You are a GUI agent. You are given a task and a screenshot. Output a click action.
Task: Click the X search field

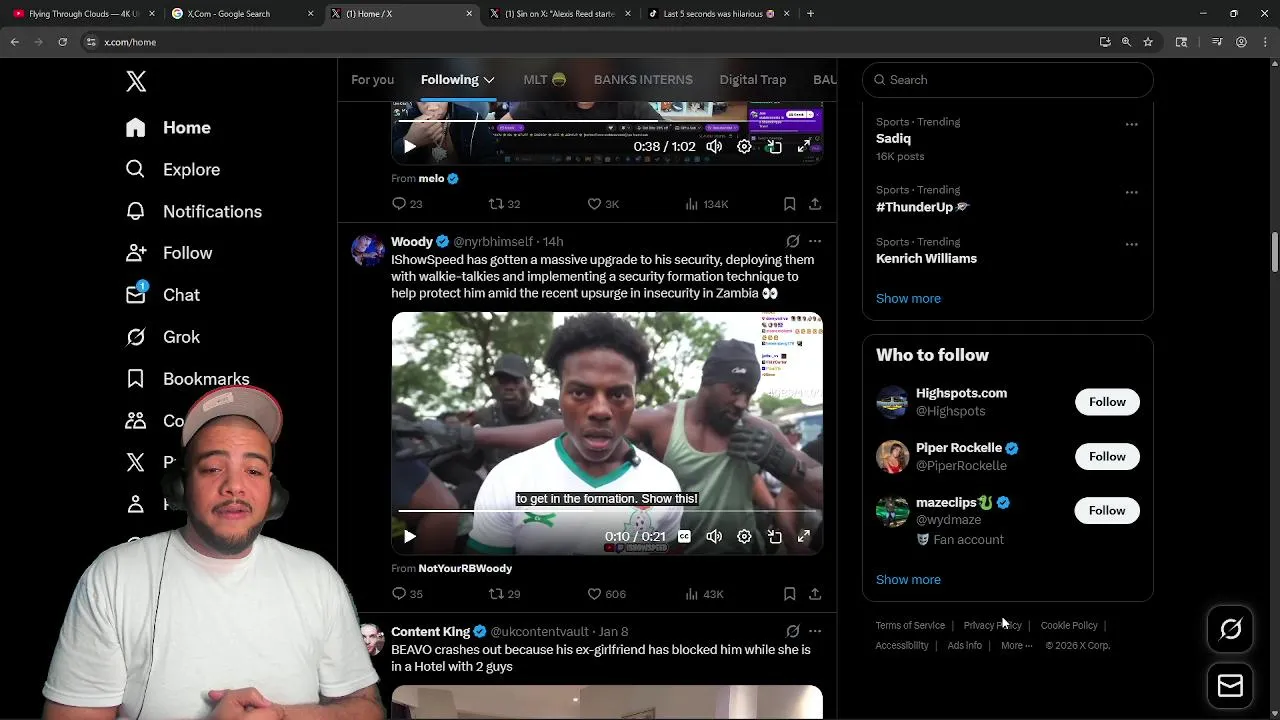tap(1008, 80)
